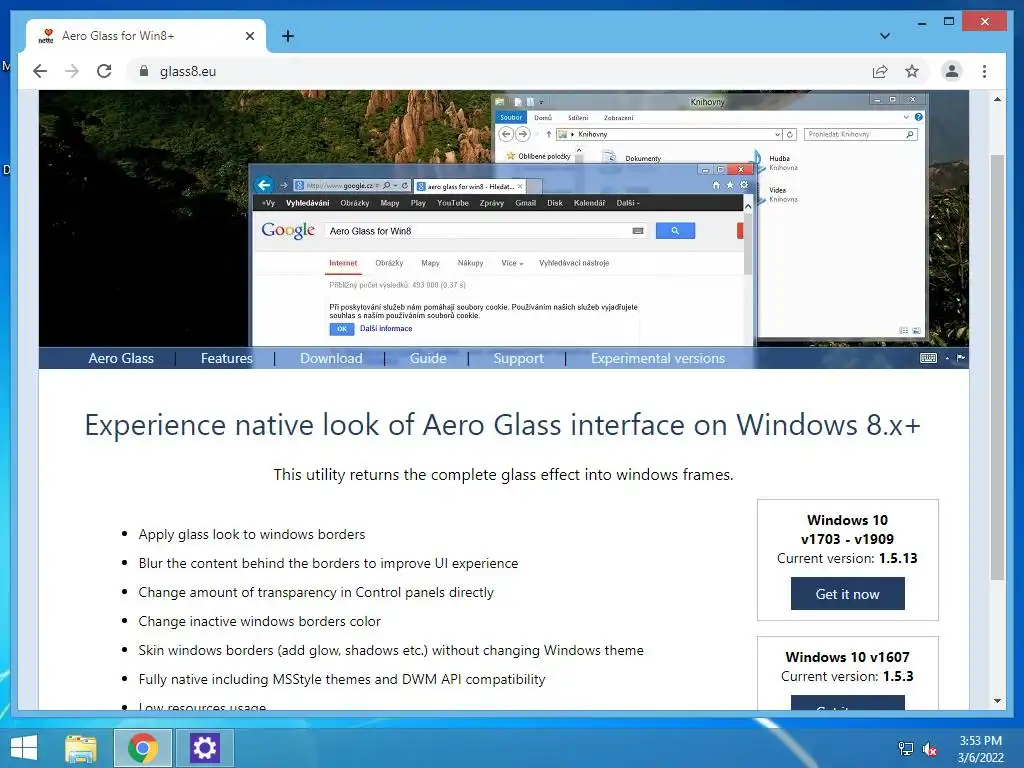Screen dimensions: 1024x768
Task: Click the flag icon in the nav bar
Action: pyautogui.click(x=961, y=358)
